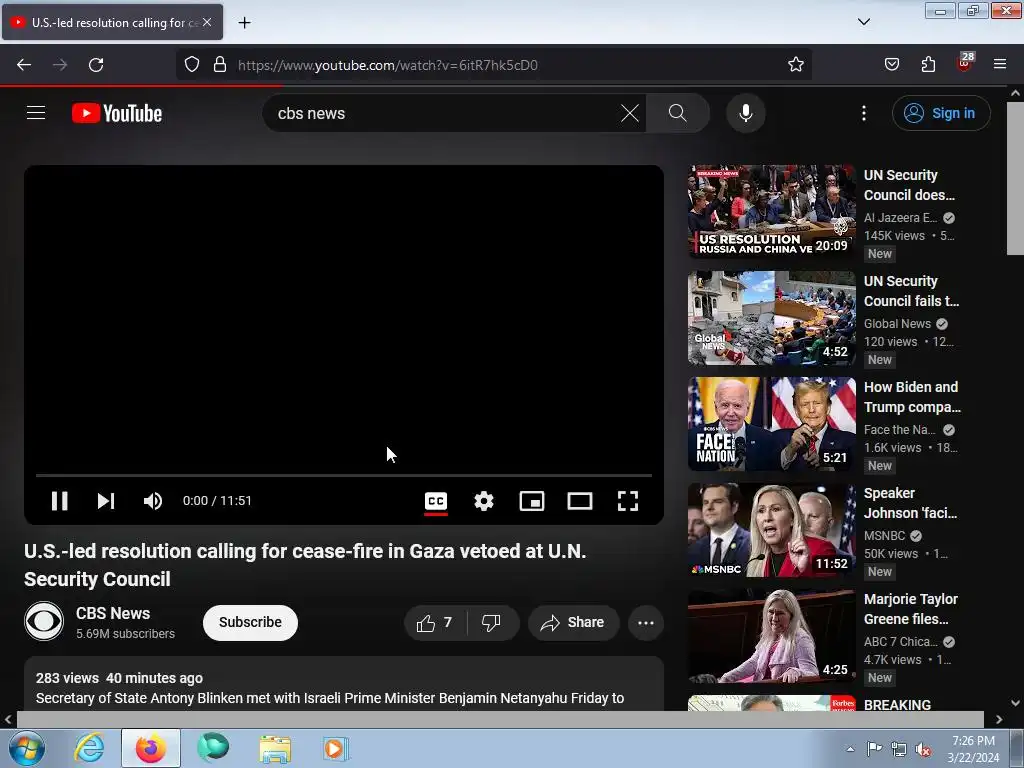The image size is (1024, 768).
Task: Open Marjorie Taylor Greene files video title
Action: click(910, 609)
